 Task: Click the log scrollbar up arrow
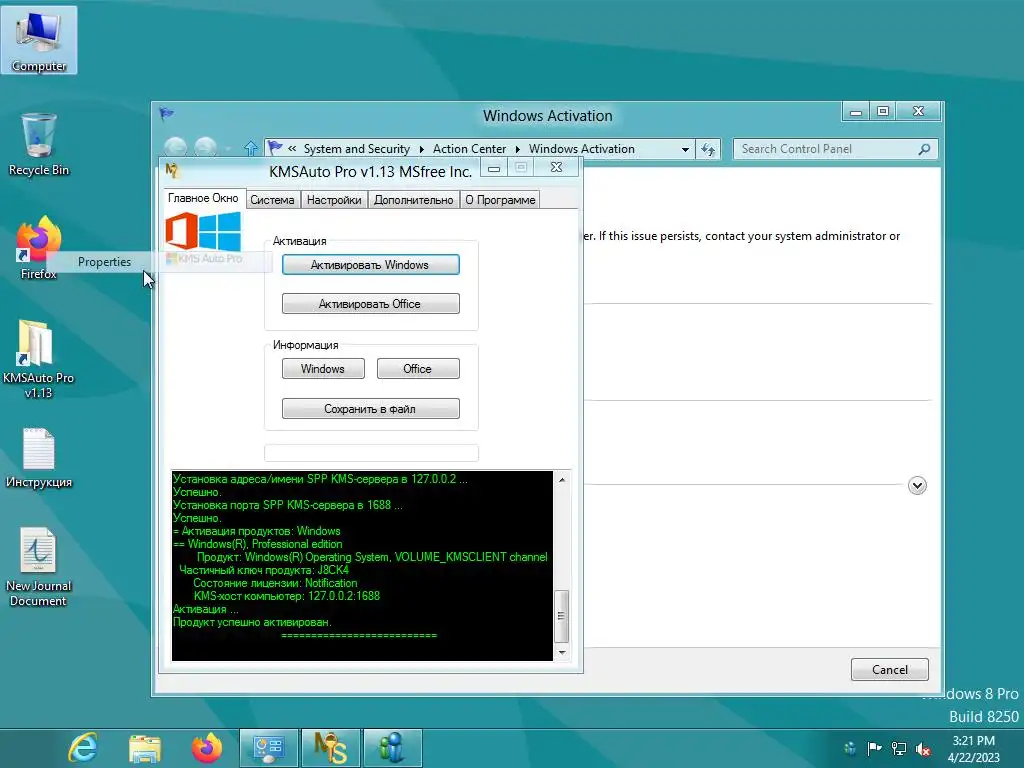point(562,480)
